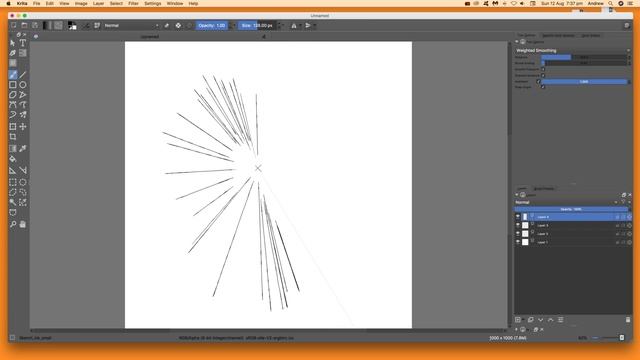This screenshot has height=360, width=640.
Task: Open the Layers panel blending mode dropdown
Action: click(x=567, y=202)
